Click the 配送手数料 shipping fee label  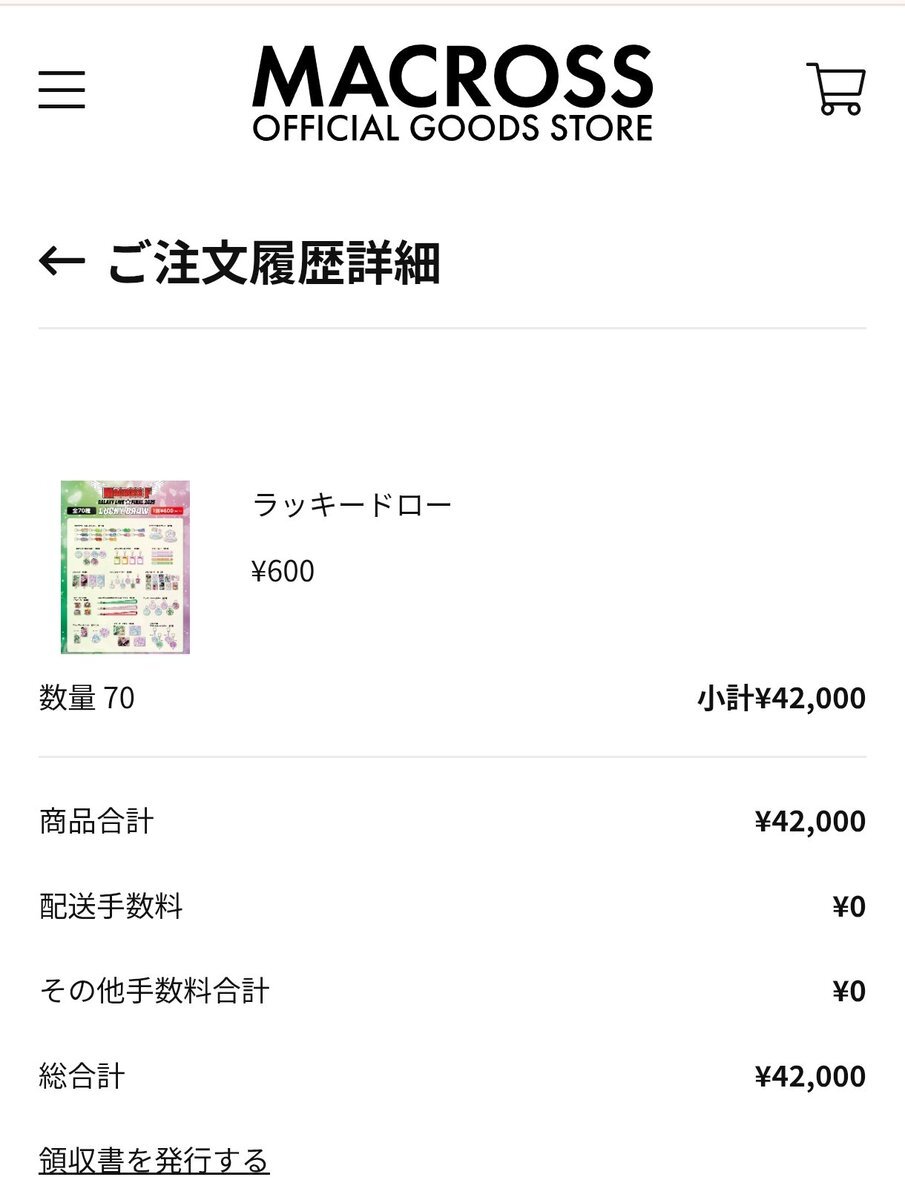pos(111,907)
